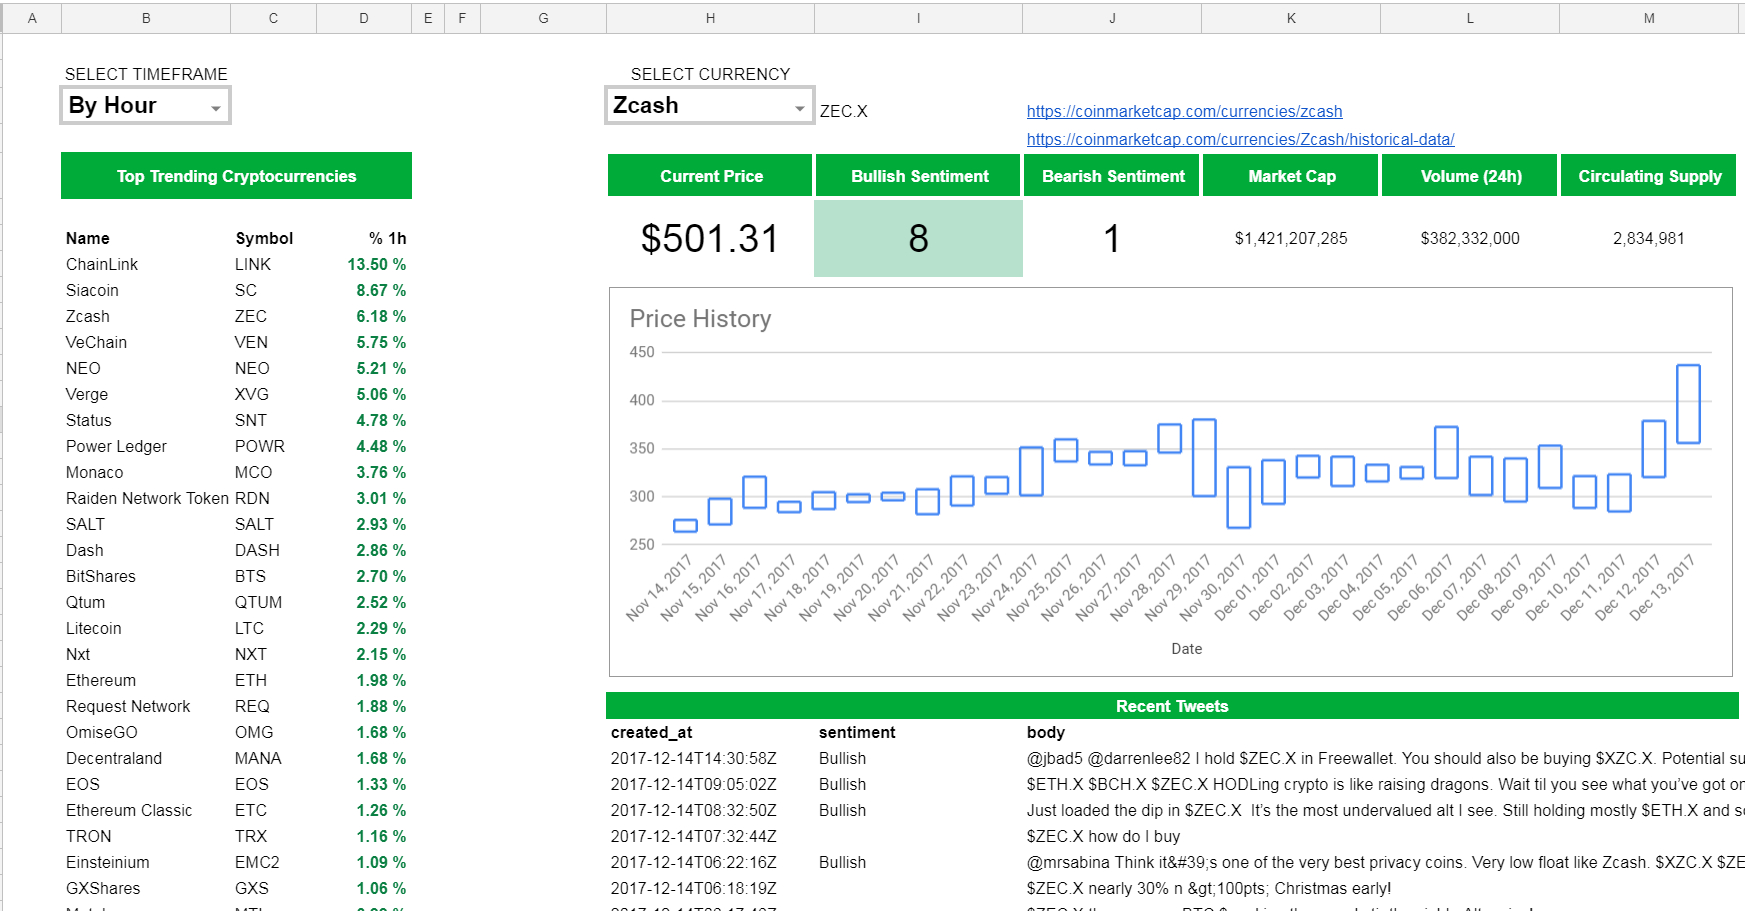
Task: Select the Market Cap header cell
Action: 1291,176
